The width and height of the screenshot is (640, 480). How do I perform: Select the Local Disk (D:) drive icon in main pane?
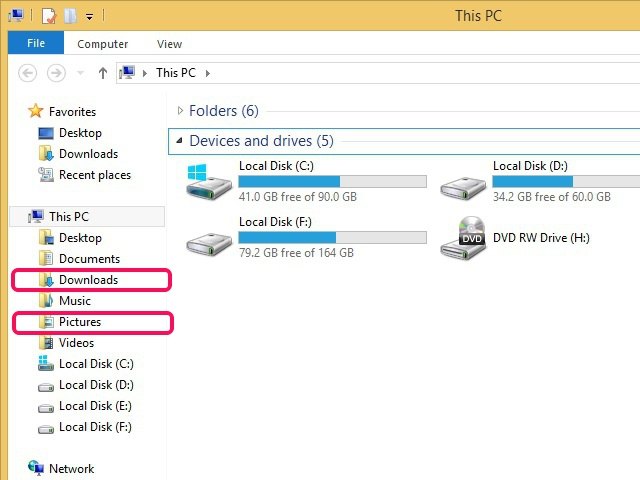click(x=463, y=188)
